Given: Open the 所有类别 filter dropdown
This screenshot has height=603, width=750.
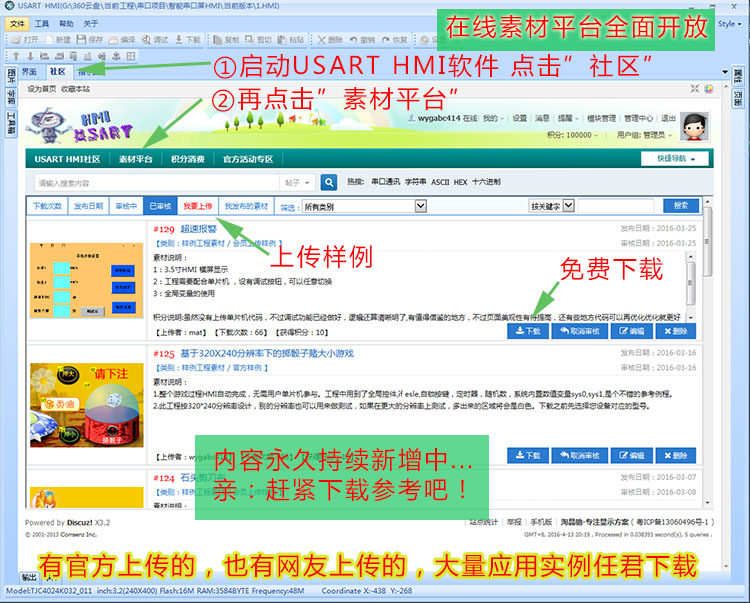Looking at the screenshot, I should pyautogui.click(x=364, y=207).
